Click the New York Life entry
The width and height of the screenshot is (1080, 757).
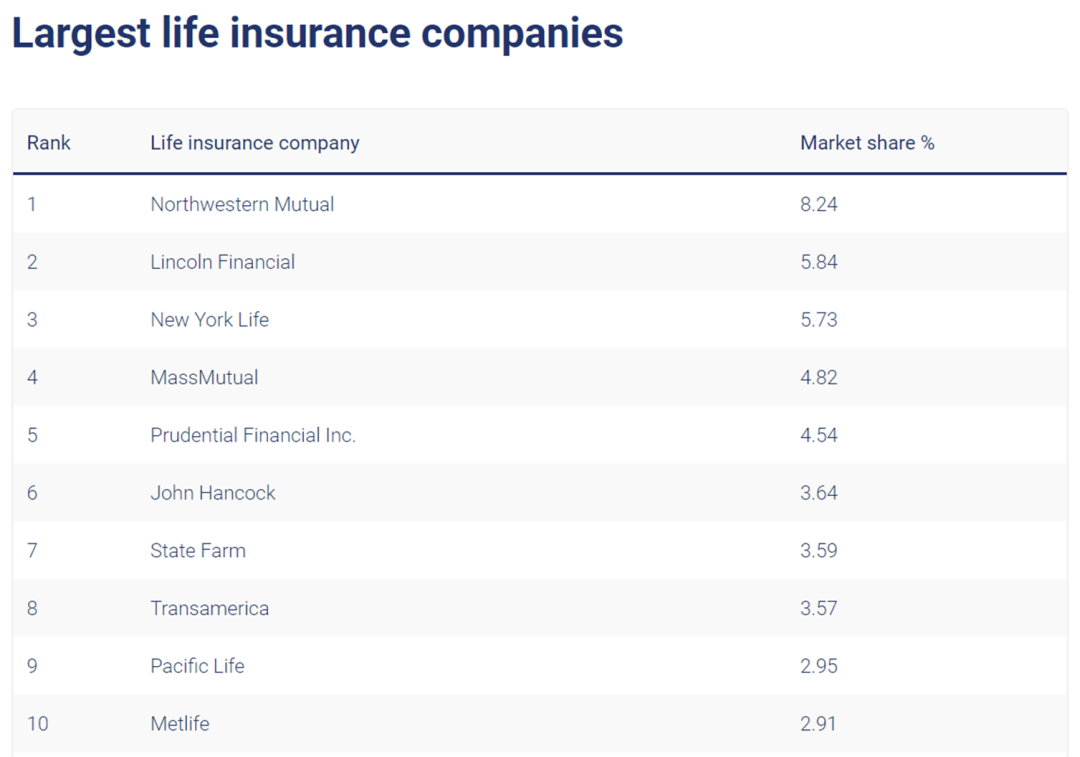209,320
